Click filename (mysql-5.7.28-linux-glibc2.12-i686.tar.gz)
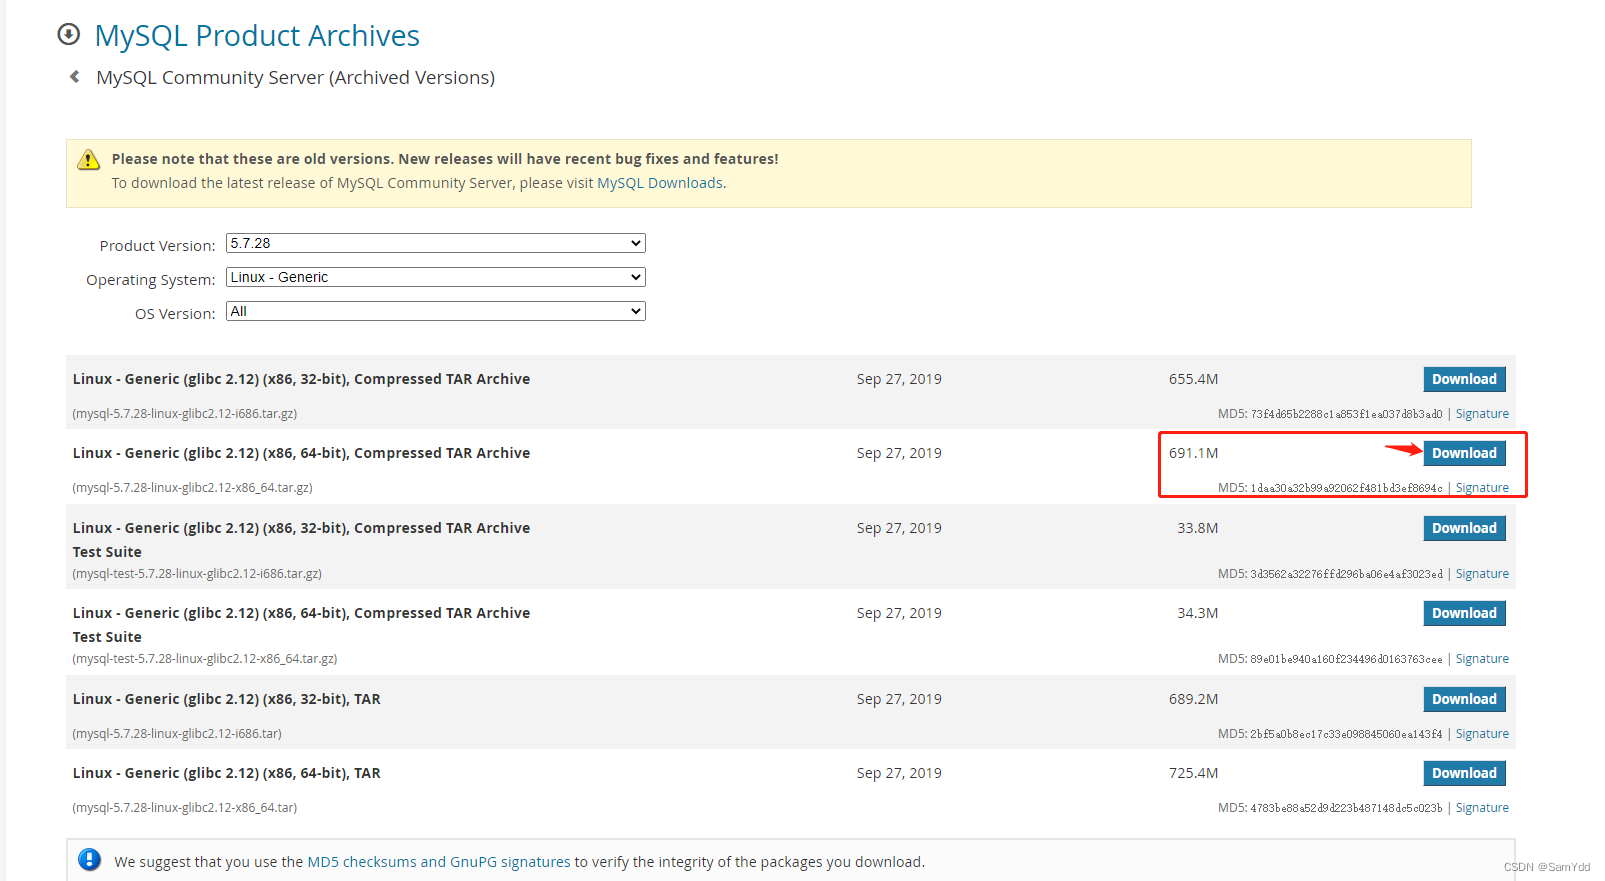Viewport: 1605px width, 881px height. (x=185, y=414)
